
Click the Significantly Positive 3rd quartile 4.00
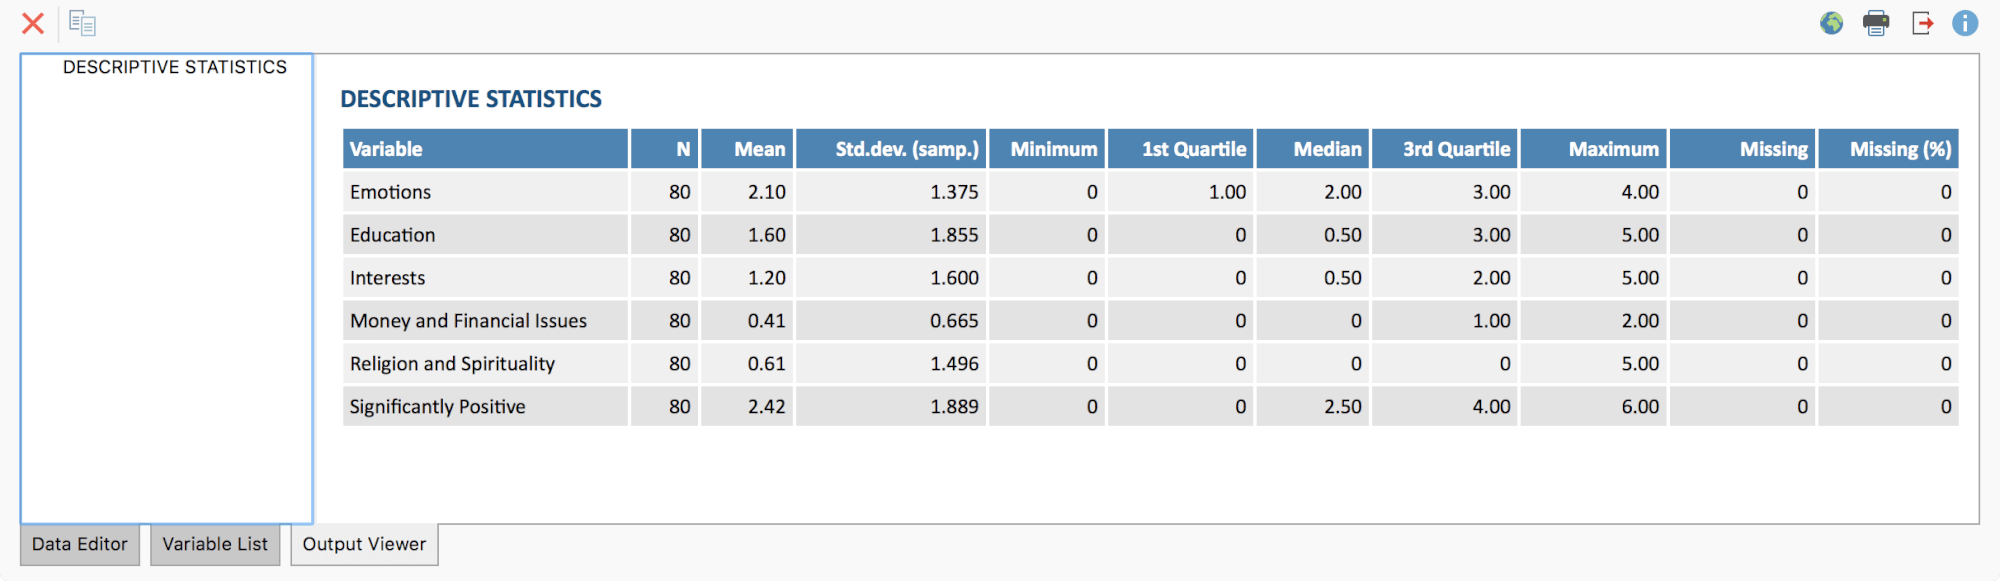tap(1491, 407)
